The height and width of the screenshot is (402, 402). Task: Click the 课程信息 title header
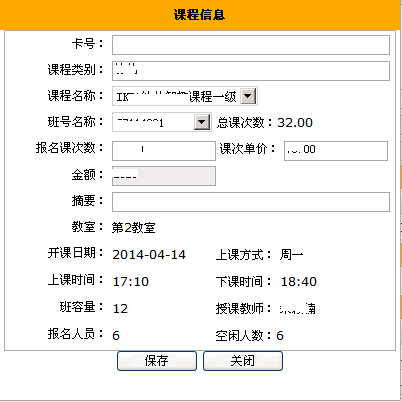click(199, 15)
